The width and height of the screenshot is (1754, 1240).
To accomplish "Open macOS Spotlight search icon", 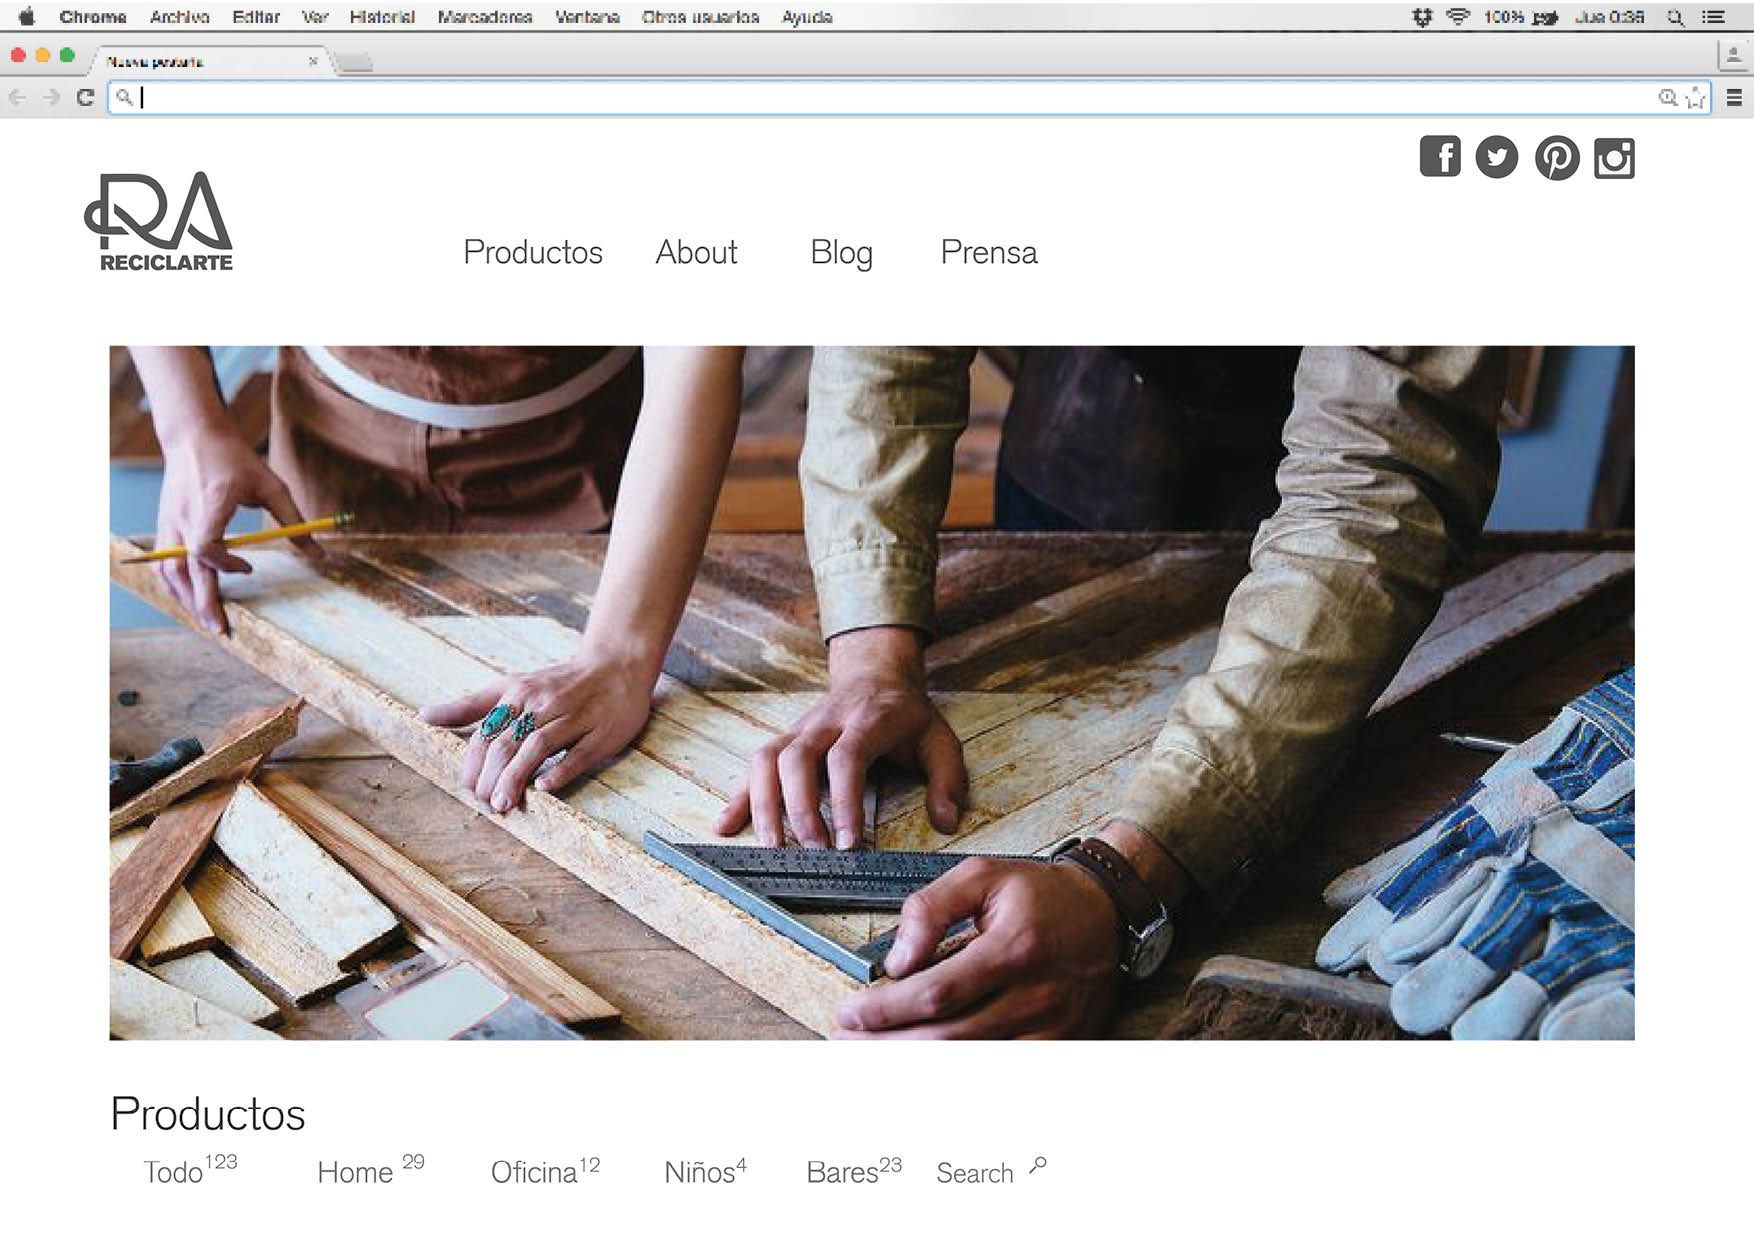I will [x=1675, y=17].
